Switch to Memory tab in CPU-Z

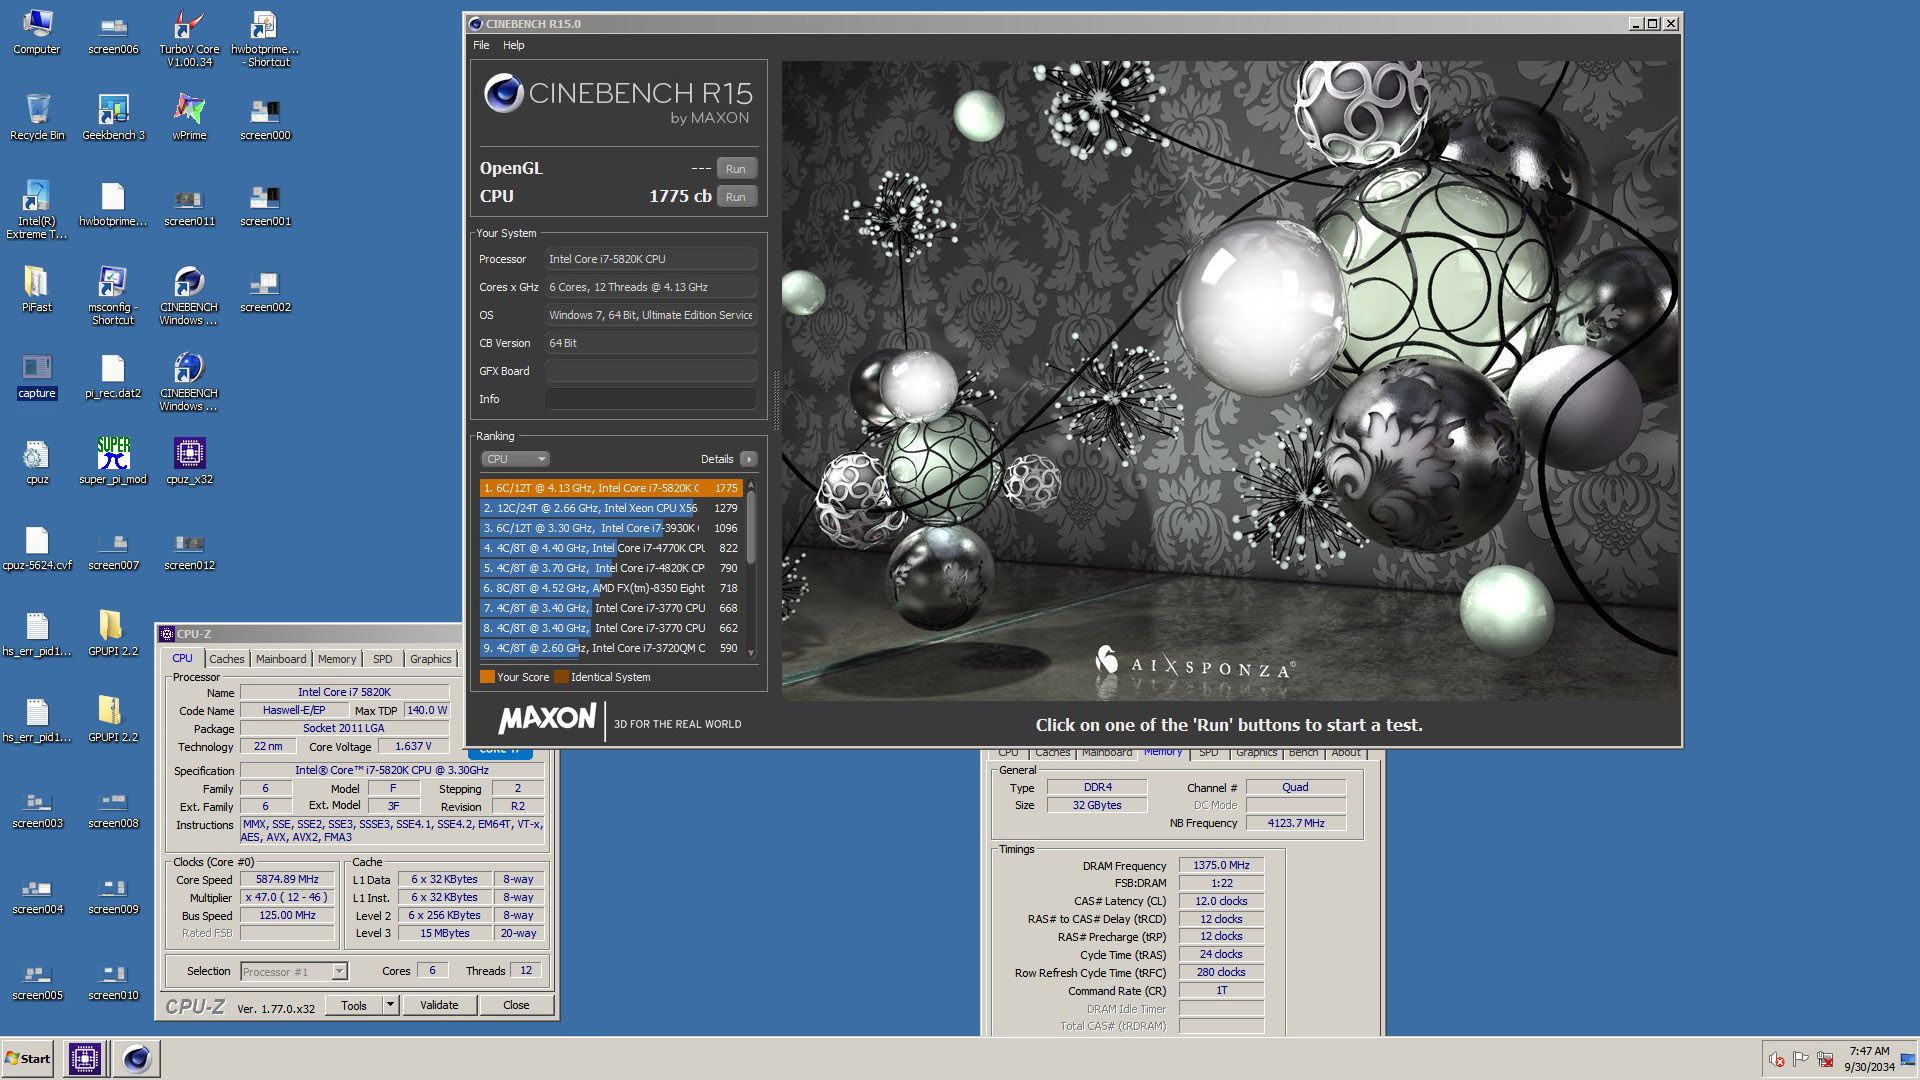tap(337, 659)
